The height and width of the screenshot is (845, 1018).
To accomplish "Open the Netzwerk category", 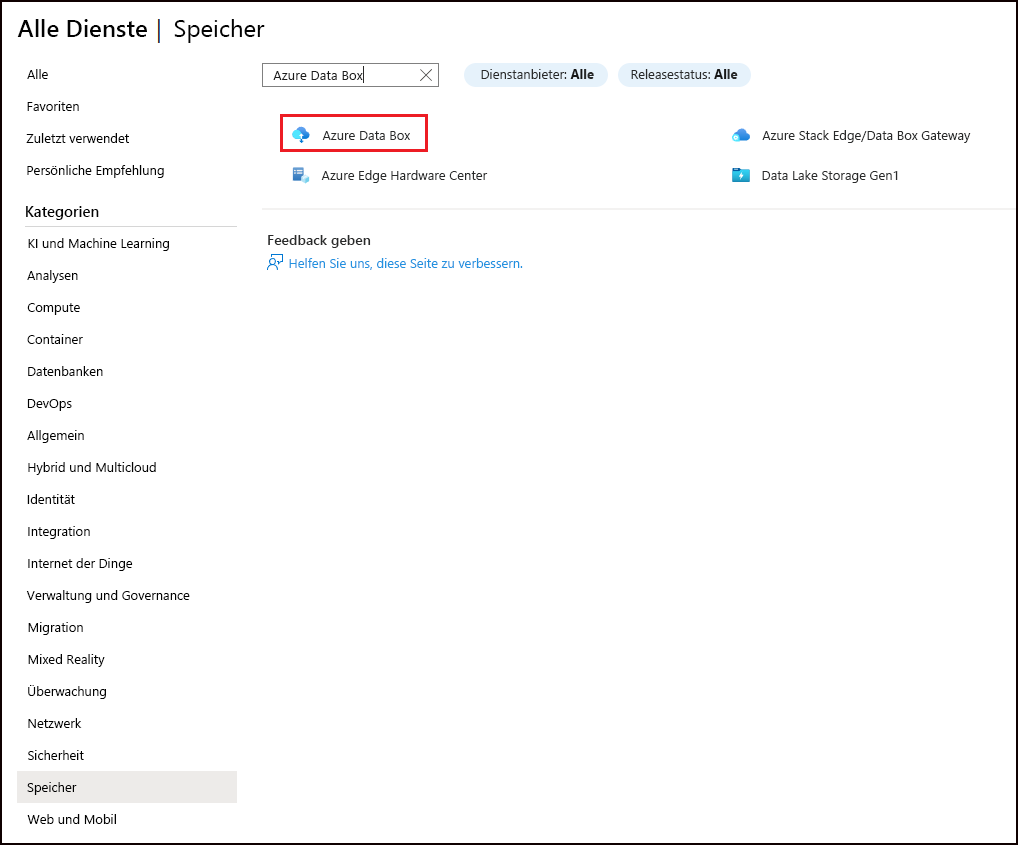I will pyautogui.click(x=55, y=723).
